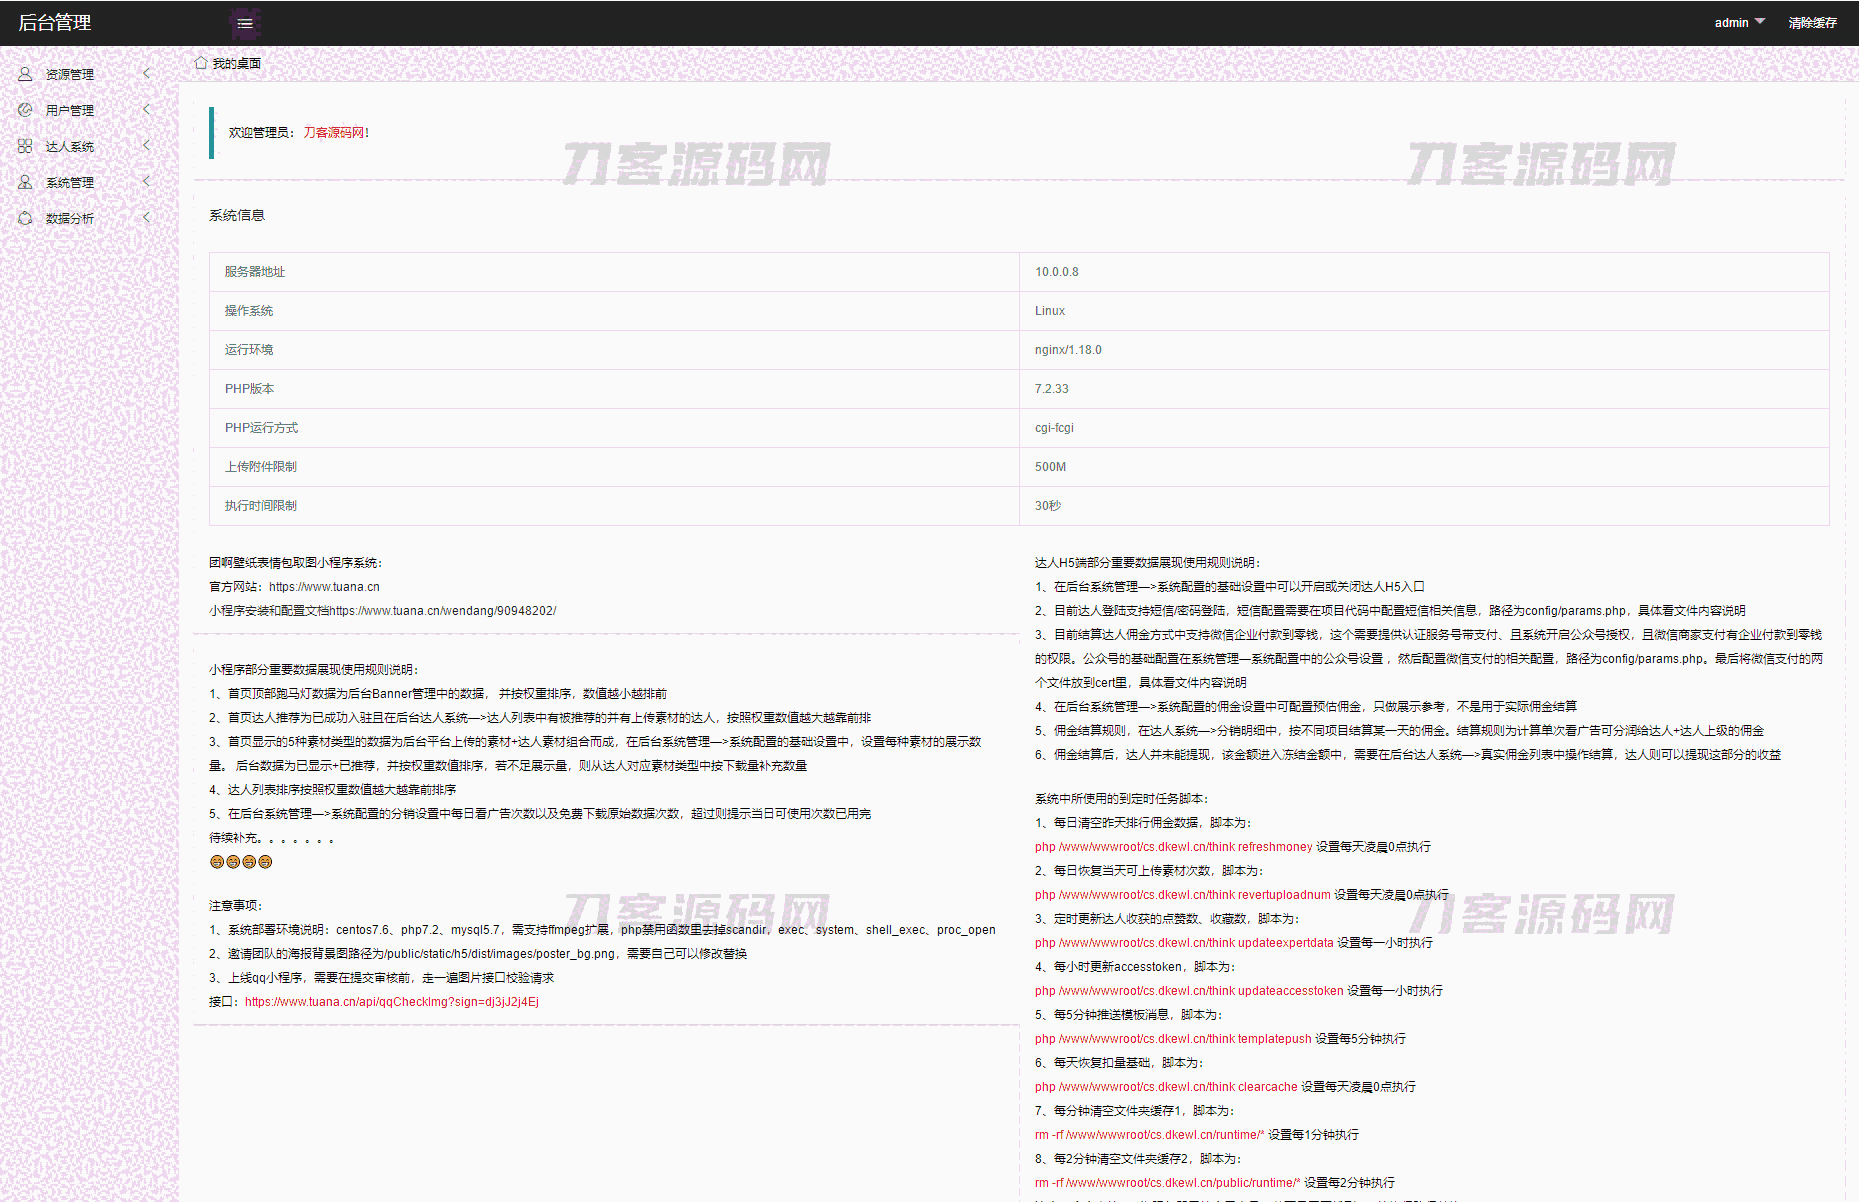Select the upload limit value 500M
The width and height of the screenshot is (1859, 1202).
pos(1050,467)
